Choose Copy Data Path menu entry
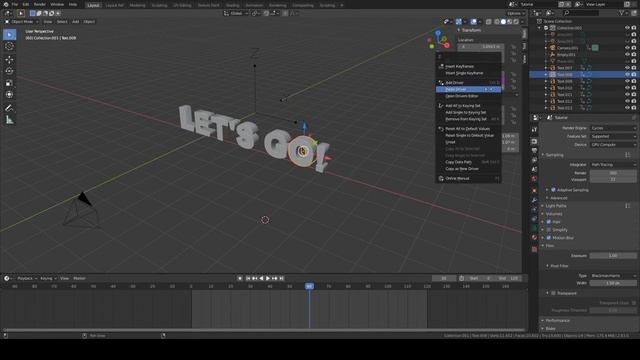The width and height of the screenshot is (640, 360). click(468, 162)
